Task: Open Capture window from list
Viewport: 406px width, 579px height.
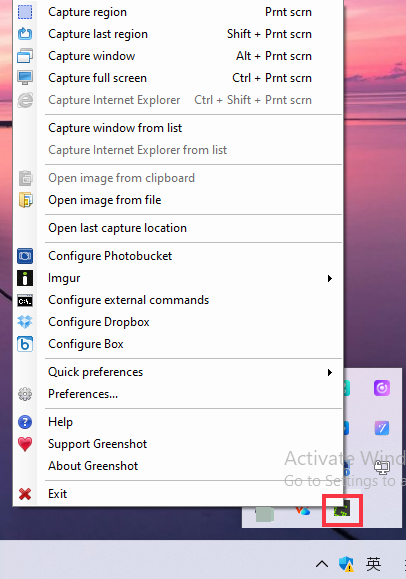Action: point(115,128)
